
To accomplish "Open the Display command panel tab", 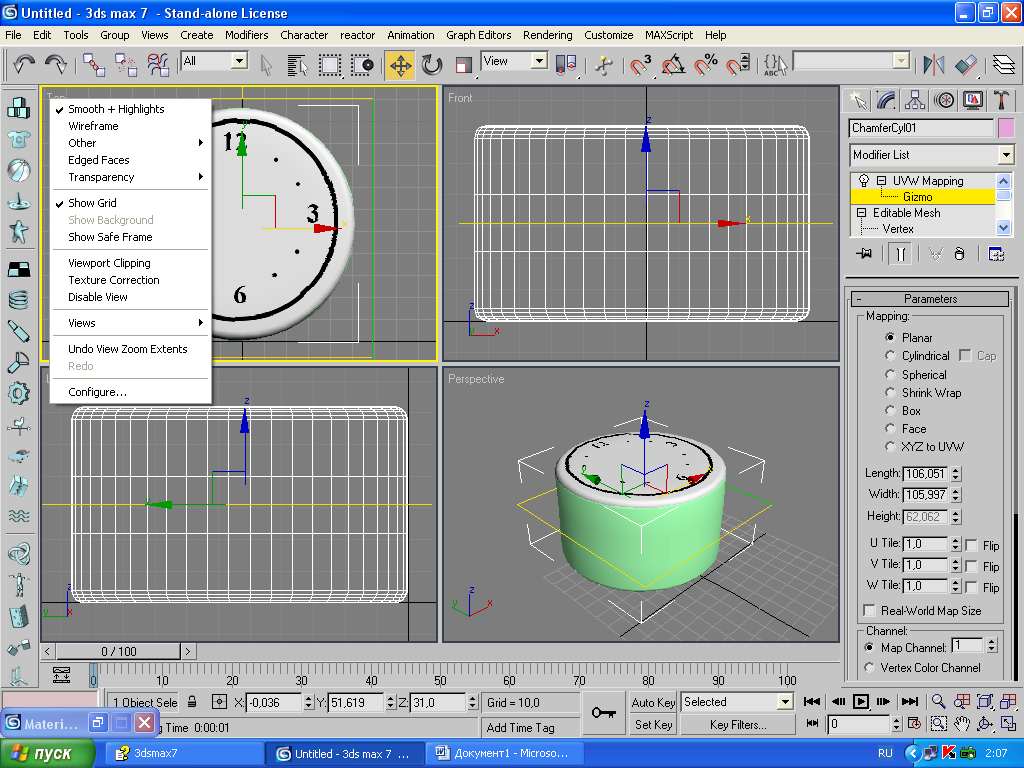I will click(973, 100).
